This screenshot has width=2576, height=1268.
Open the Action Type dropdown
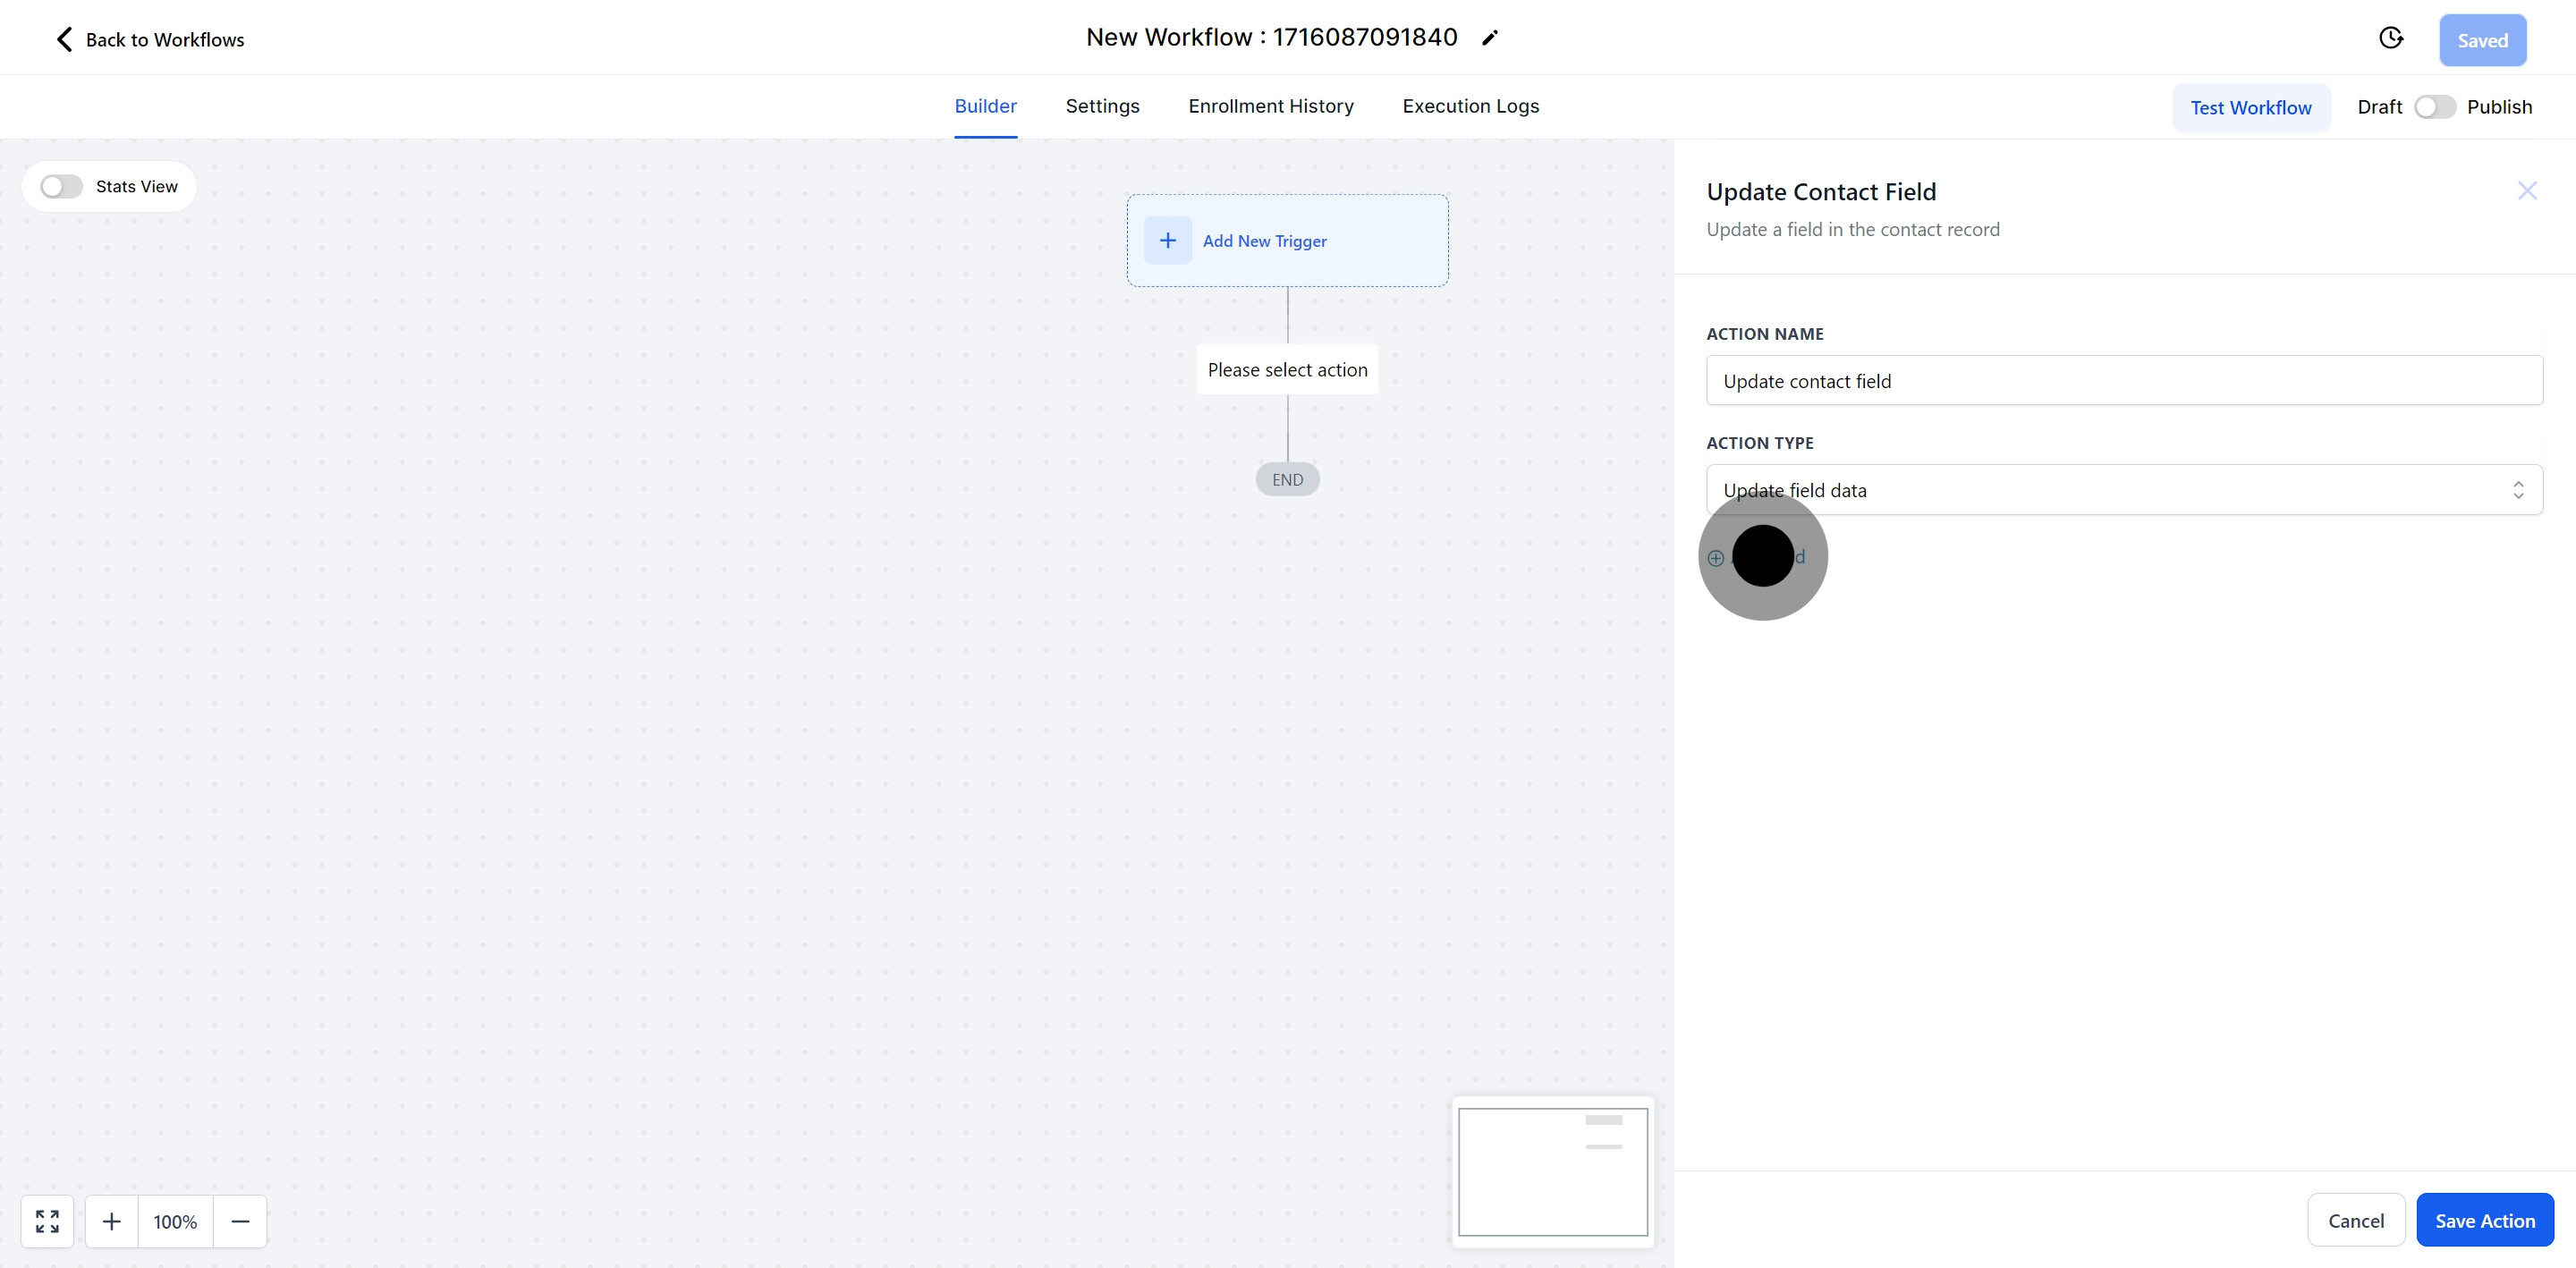2100,490
